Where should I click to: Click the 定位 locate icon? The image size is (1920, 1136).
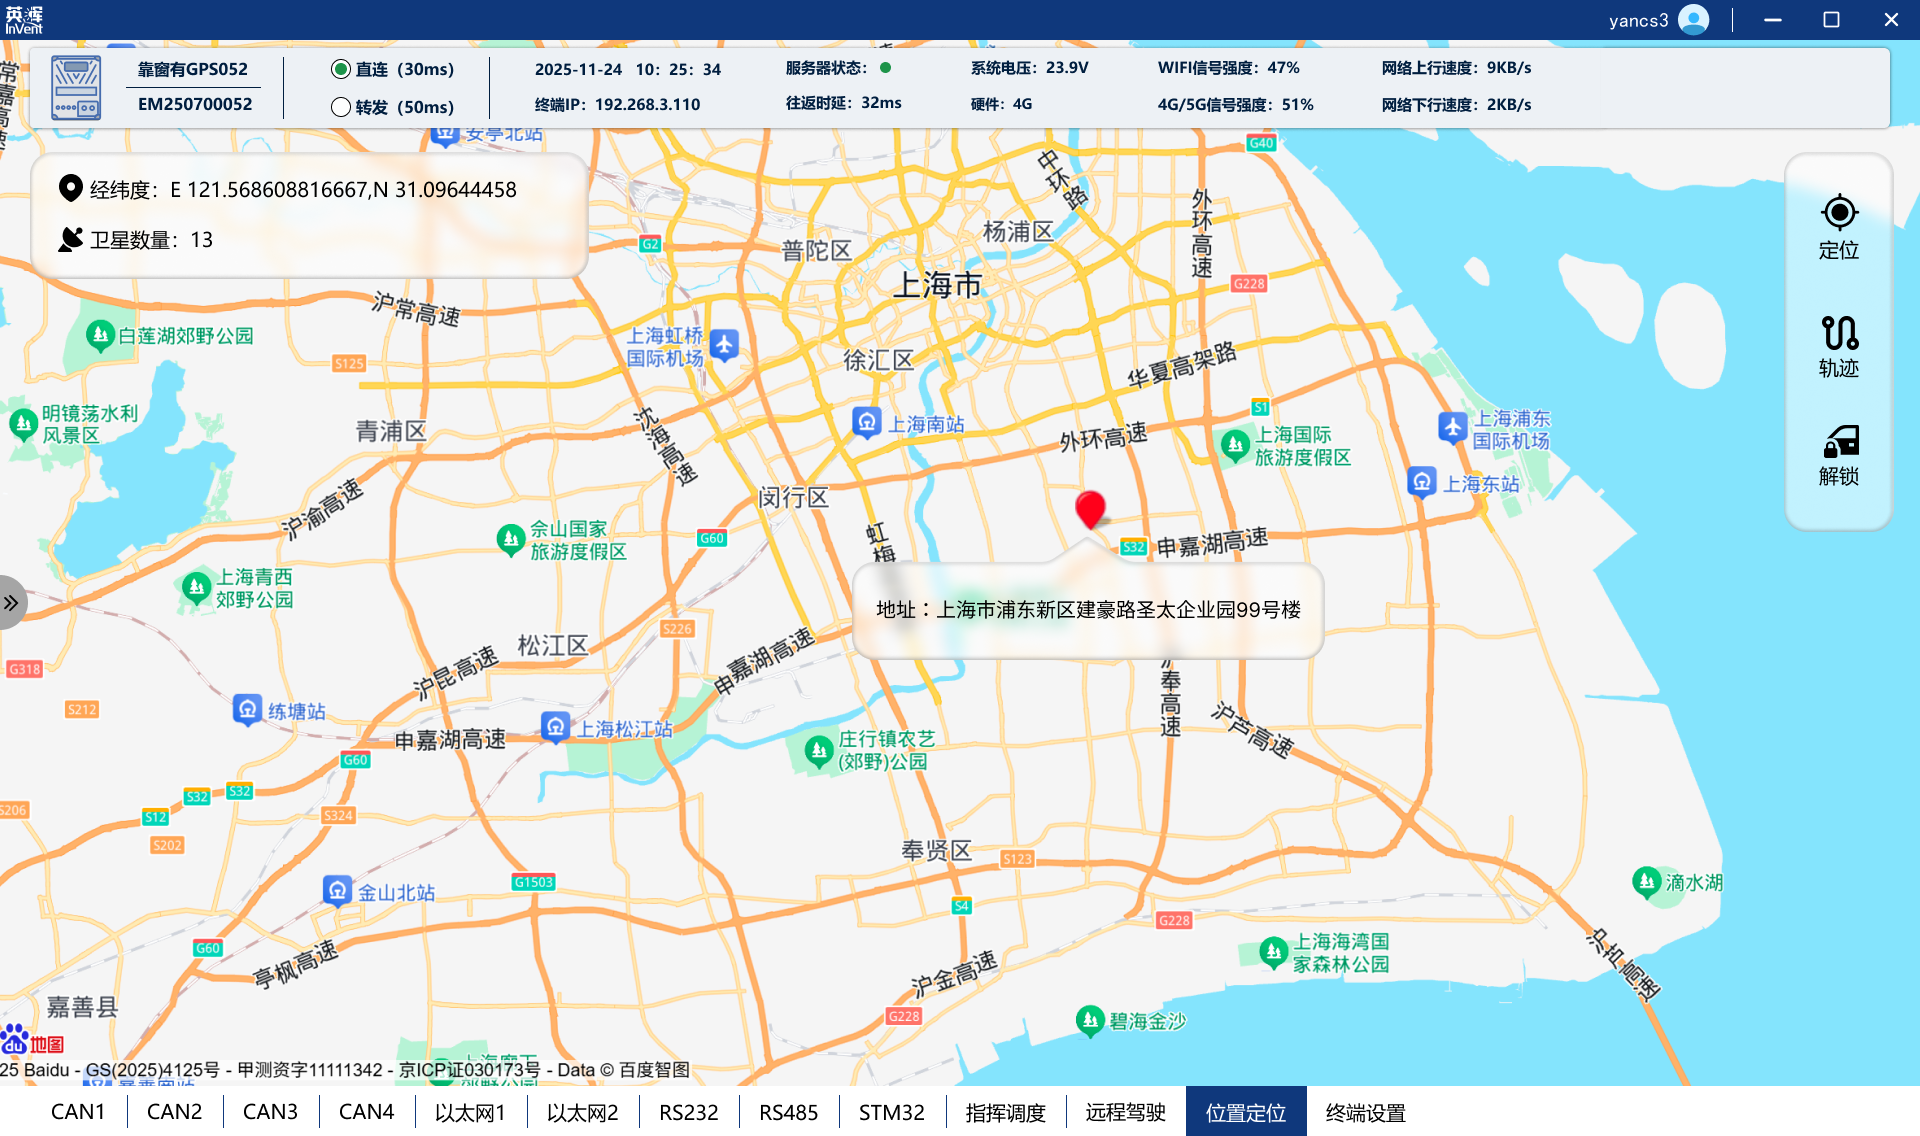[x=1838, y=213]
